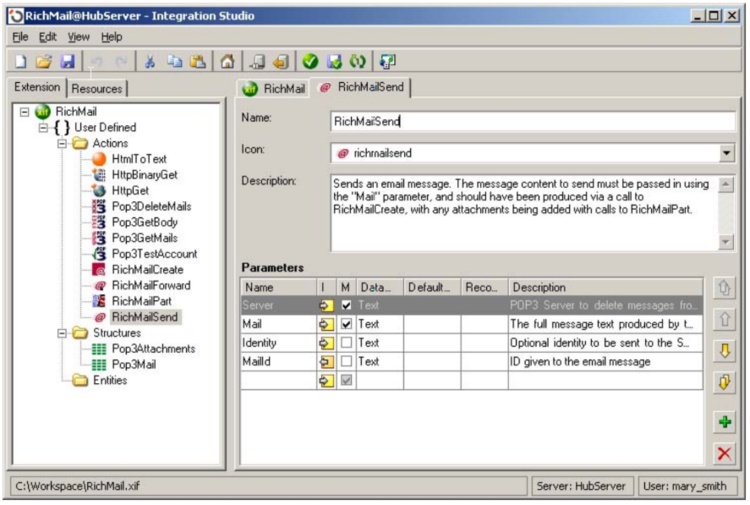Viewport: 750px width, 505px height.
Task: Open the Icon dropdown showing richmailsend
Action: 726,154
